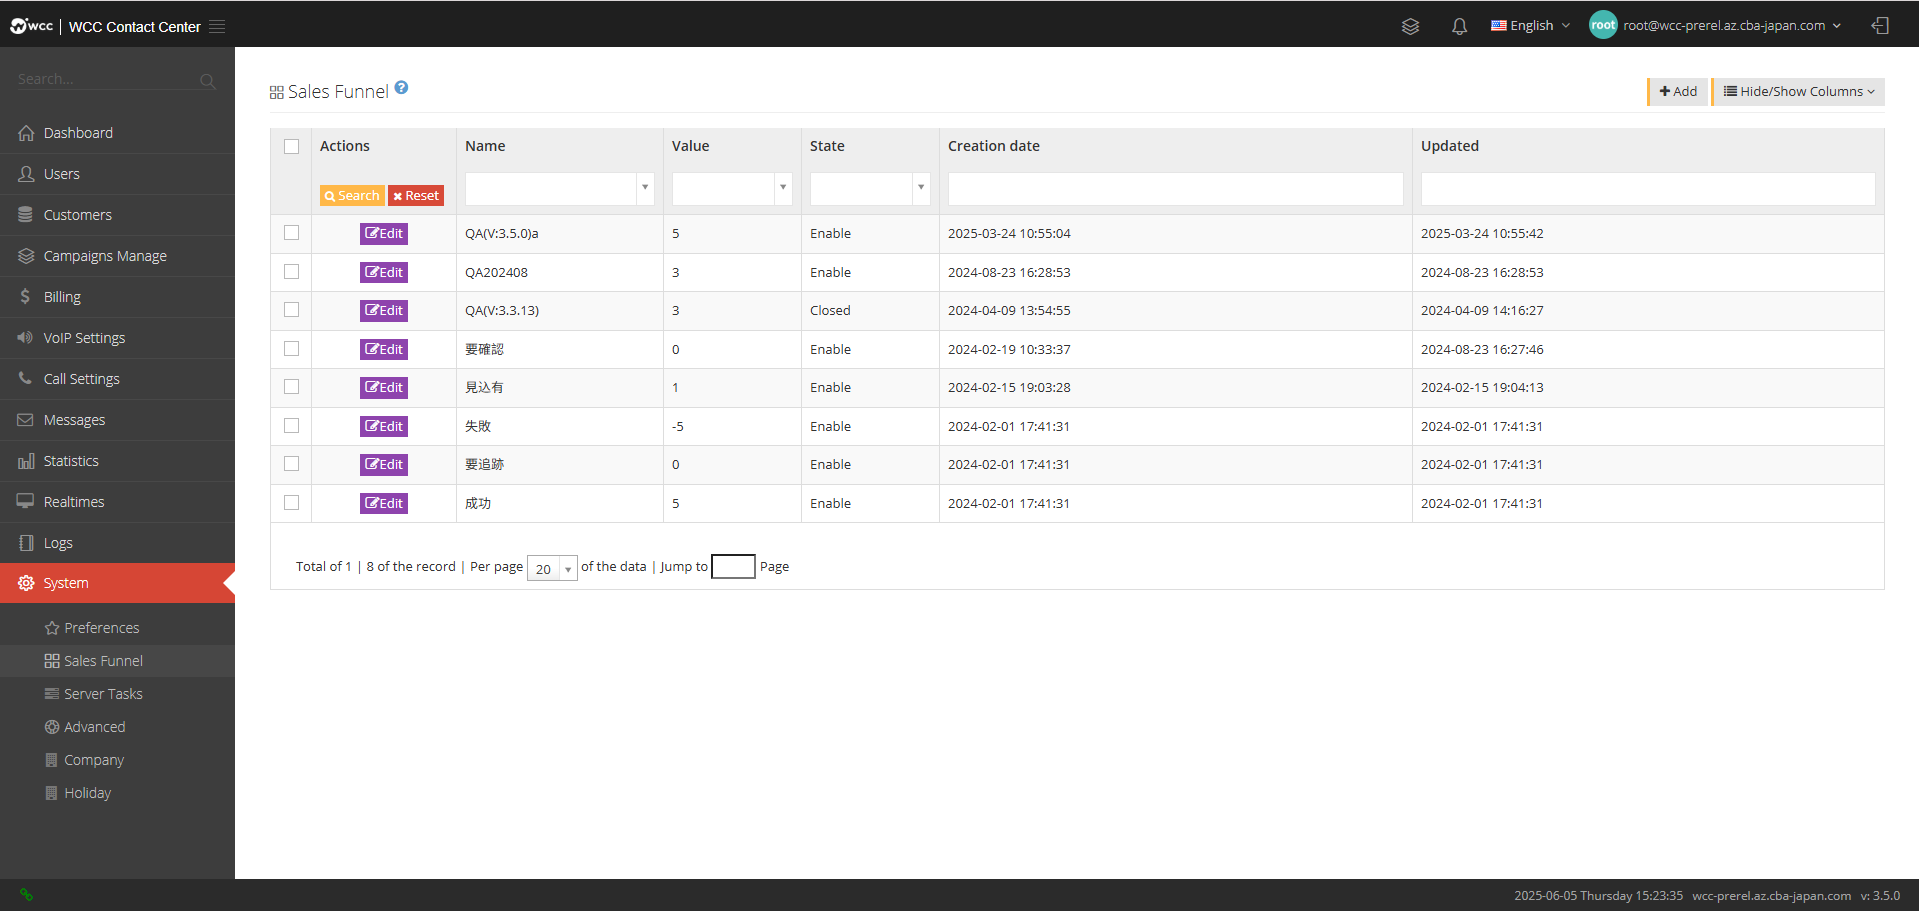Viewport: 1919px width, 911px height.
Task: Click the Creation date filter field
Action: tap(1175, 189)
